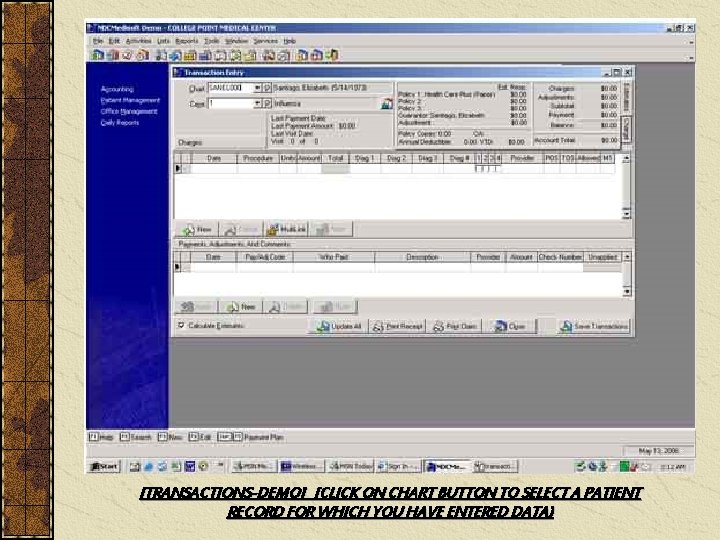Click Daily Reports in the sidebar
The image size is (720, 540).
(120, 122)
